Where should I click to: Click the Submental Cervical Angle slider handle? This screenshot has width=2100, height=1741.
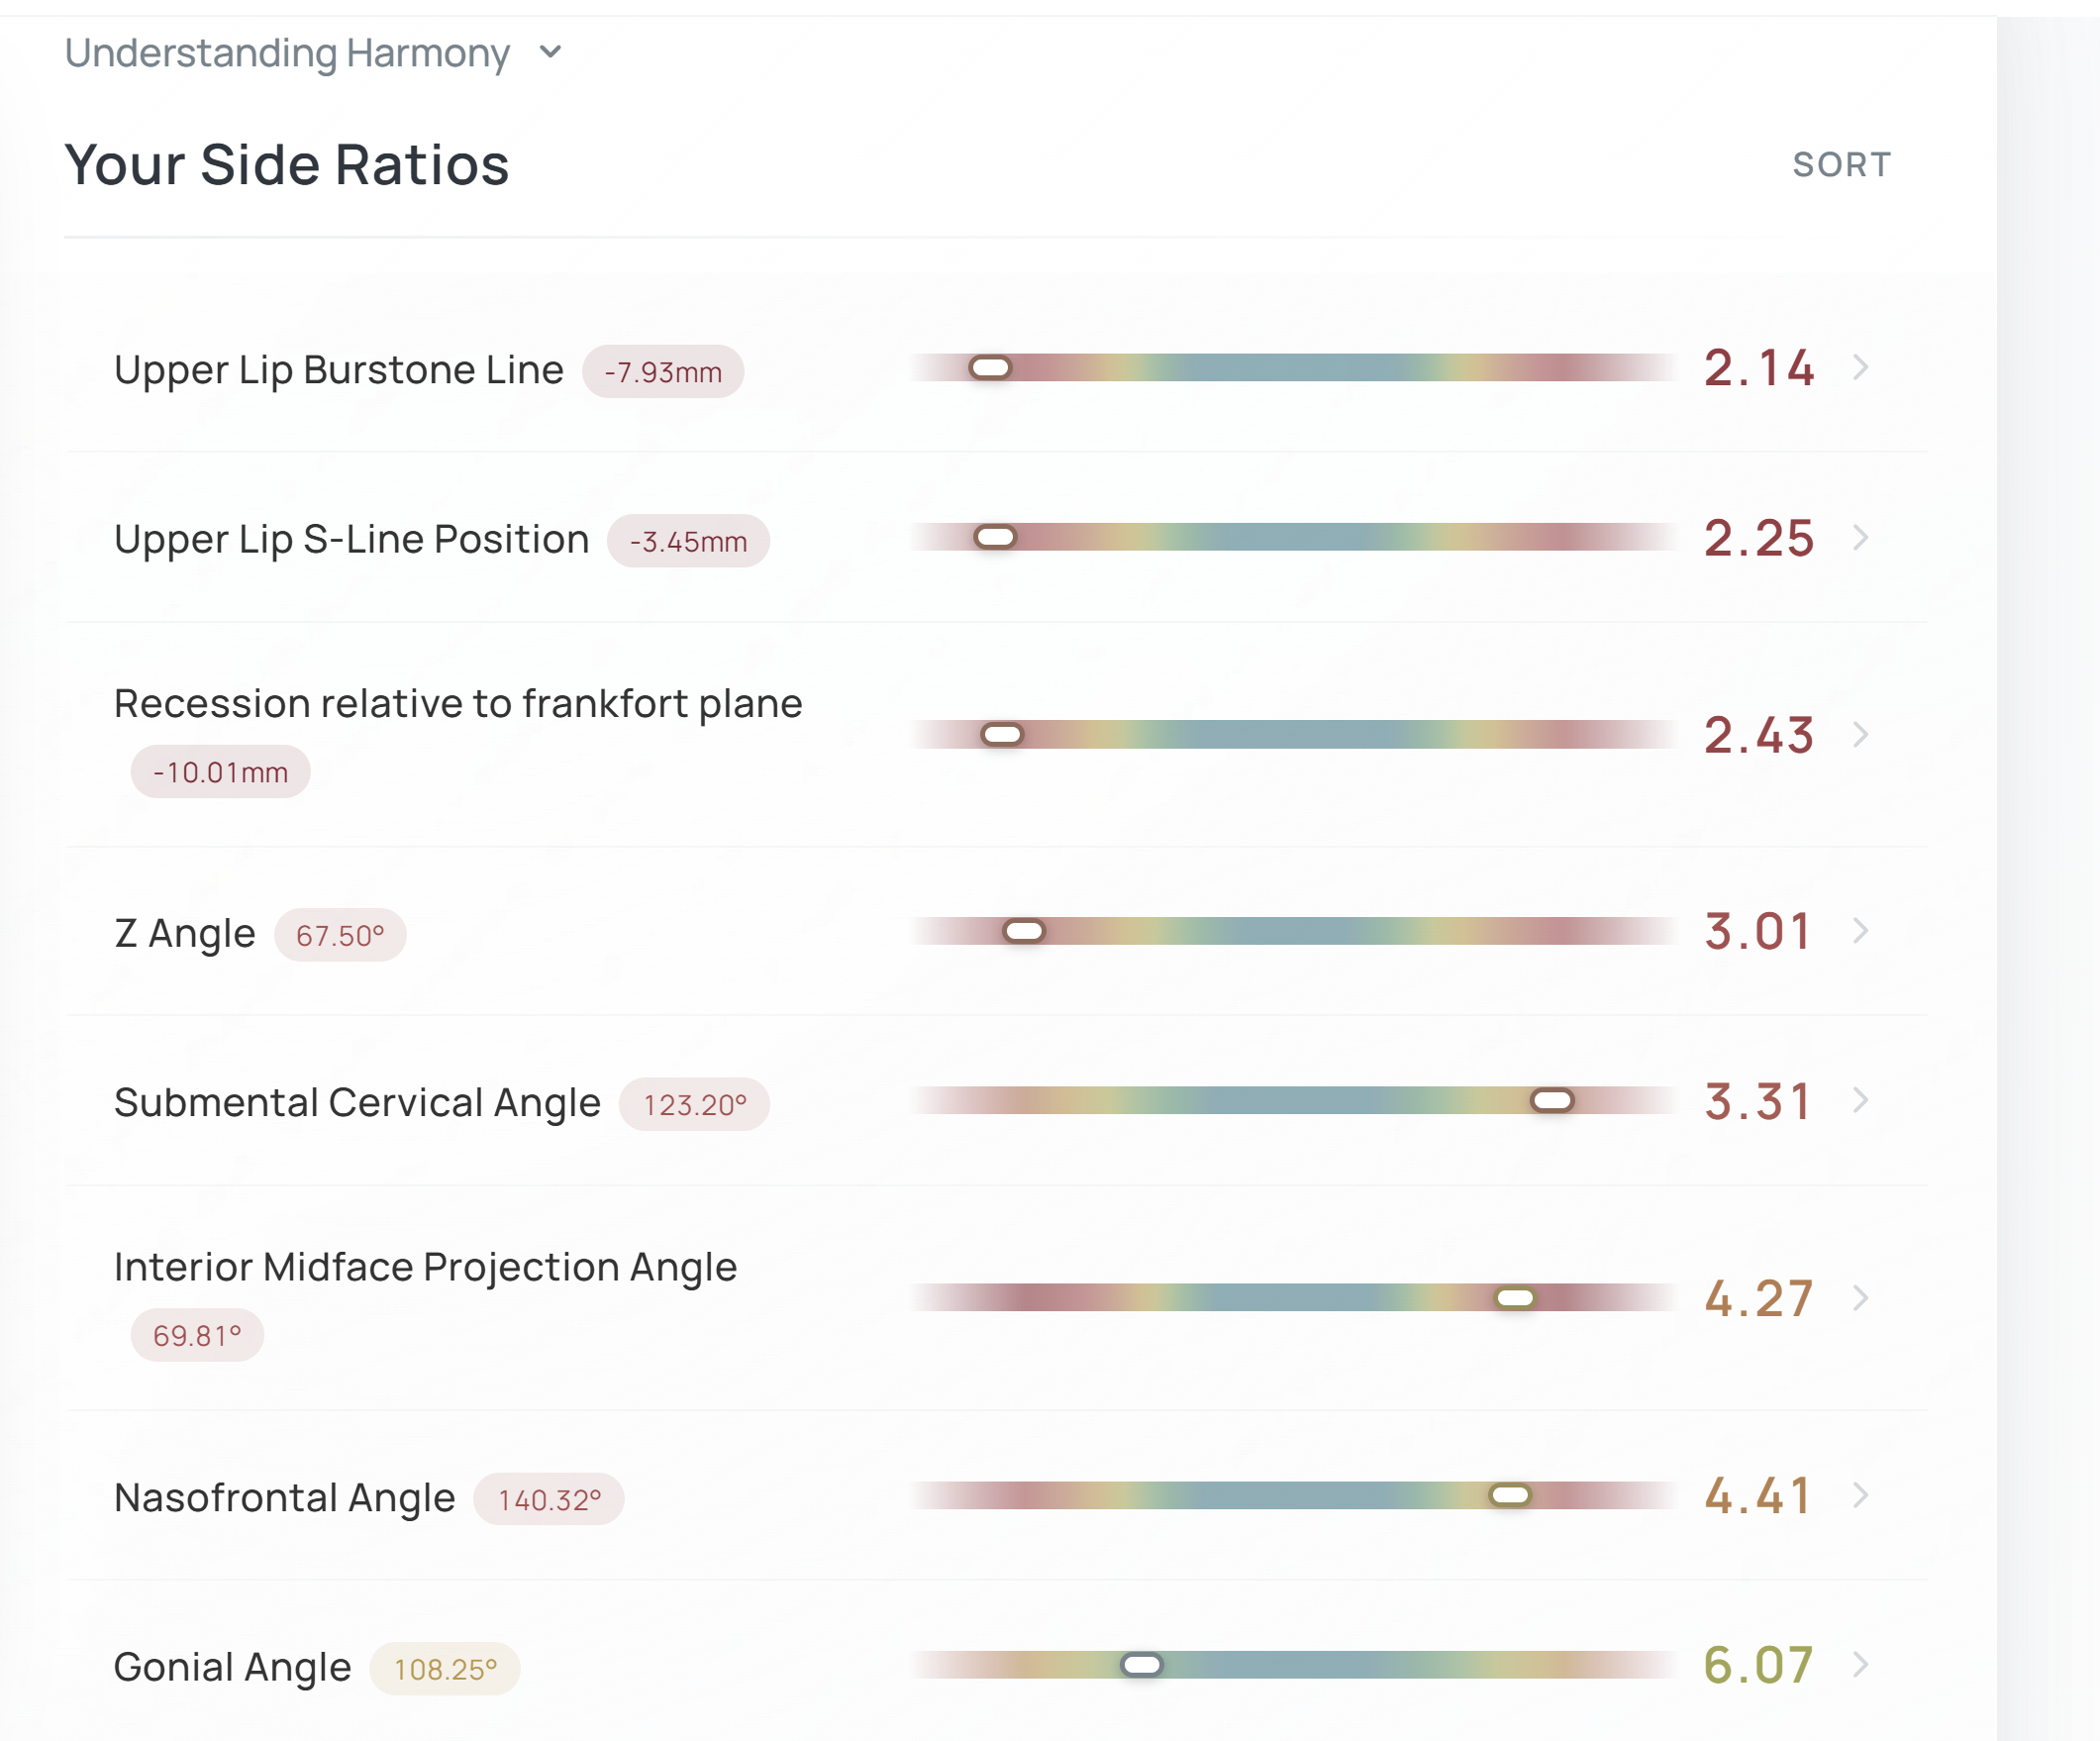point(1552,1101)
